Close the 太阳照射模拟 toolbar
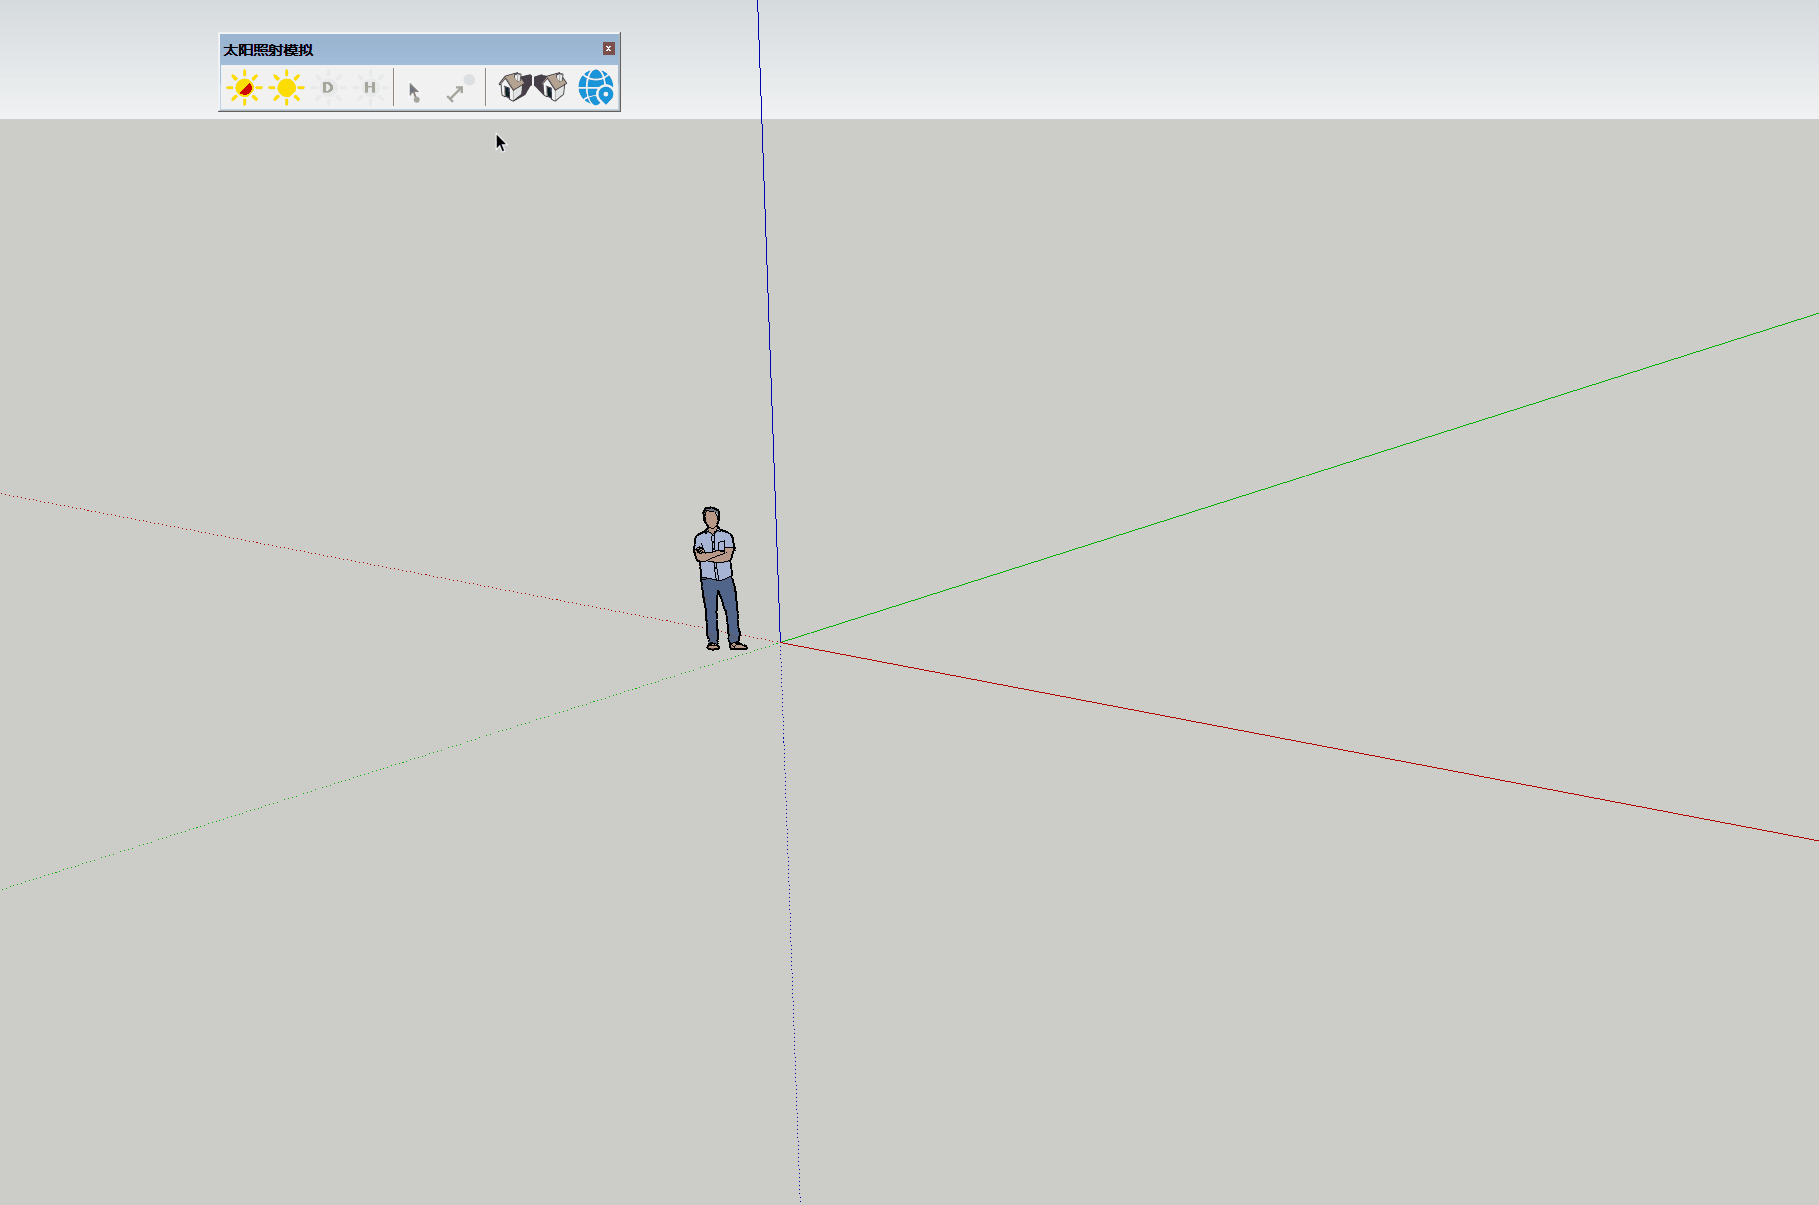This screenshot has width=1819, height=1205. point(608,49)
